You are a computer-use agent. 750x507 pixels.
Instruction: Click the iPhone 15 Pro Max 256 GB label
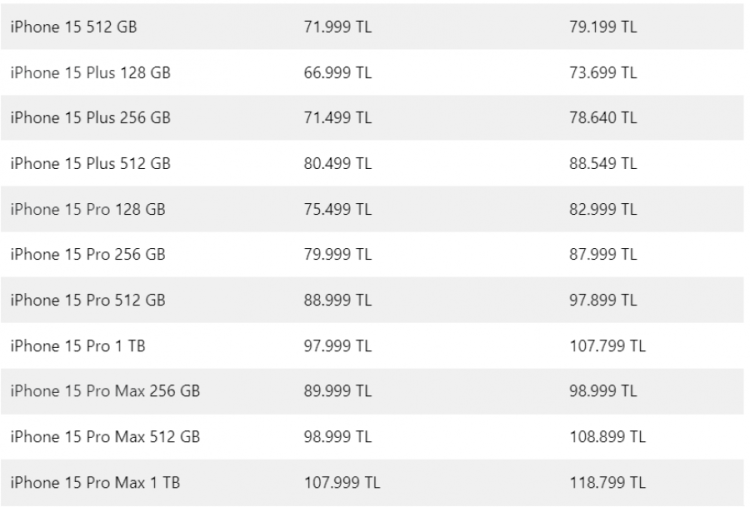pyautogui.click(x=105, y=391)
